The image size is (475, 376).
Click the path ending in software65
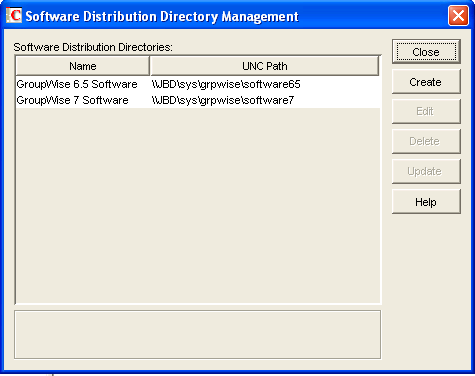226,84
